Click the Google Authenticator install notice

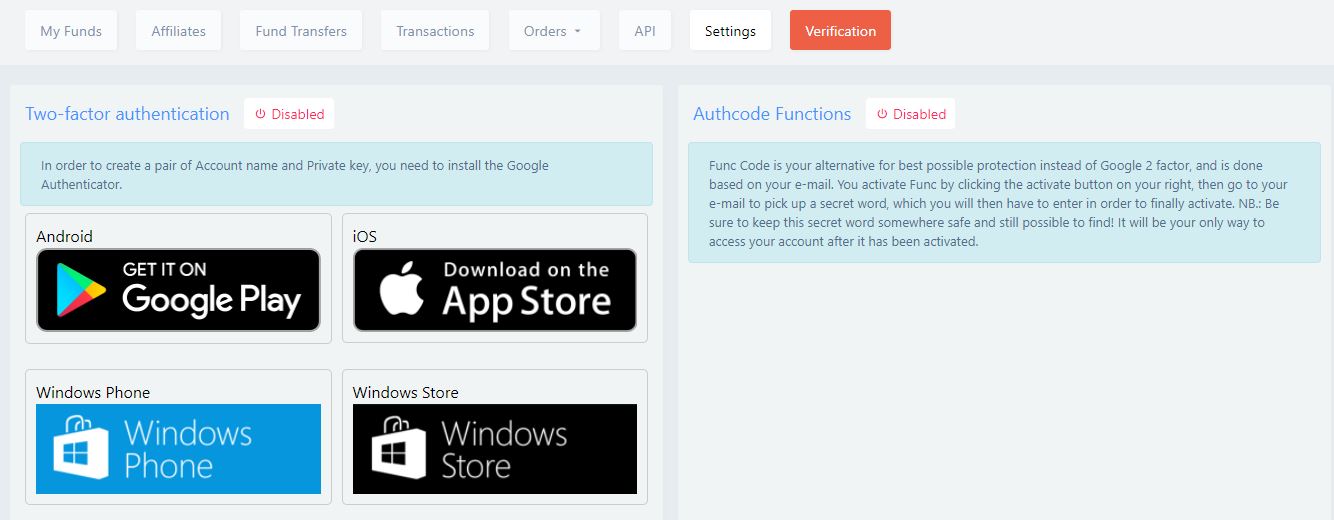pyautogui.click(x=336, y=174)
